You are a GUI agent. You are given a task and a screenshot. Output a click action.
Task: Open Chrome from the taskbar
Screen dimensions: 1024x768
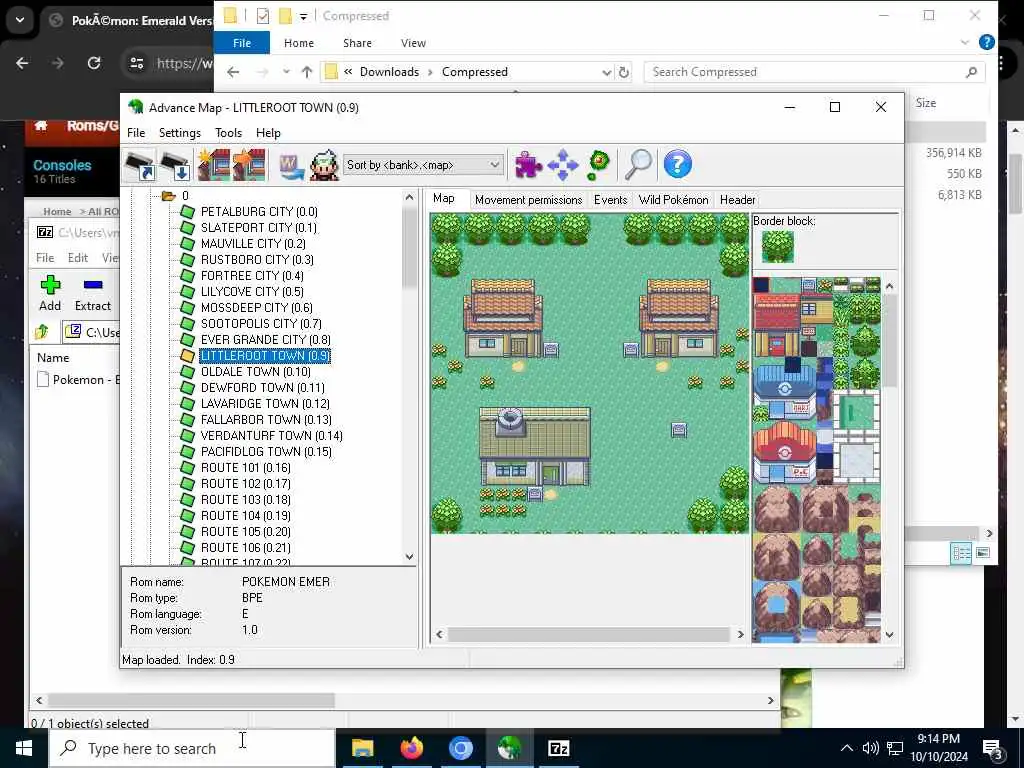coord(460,748)
